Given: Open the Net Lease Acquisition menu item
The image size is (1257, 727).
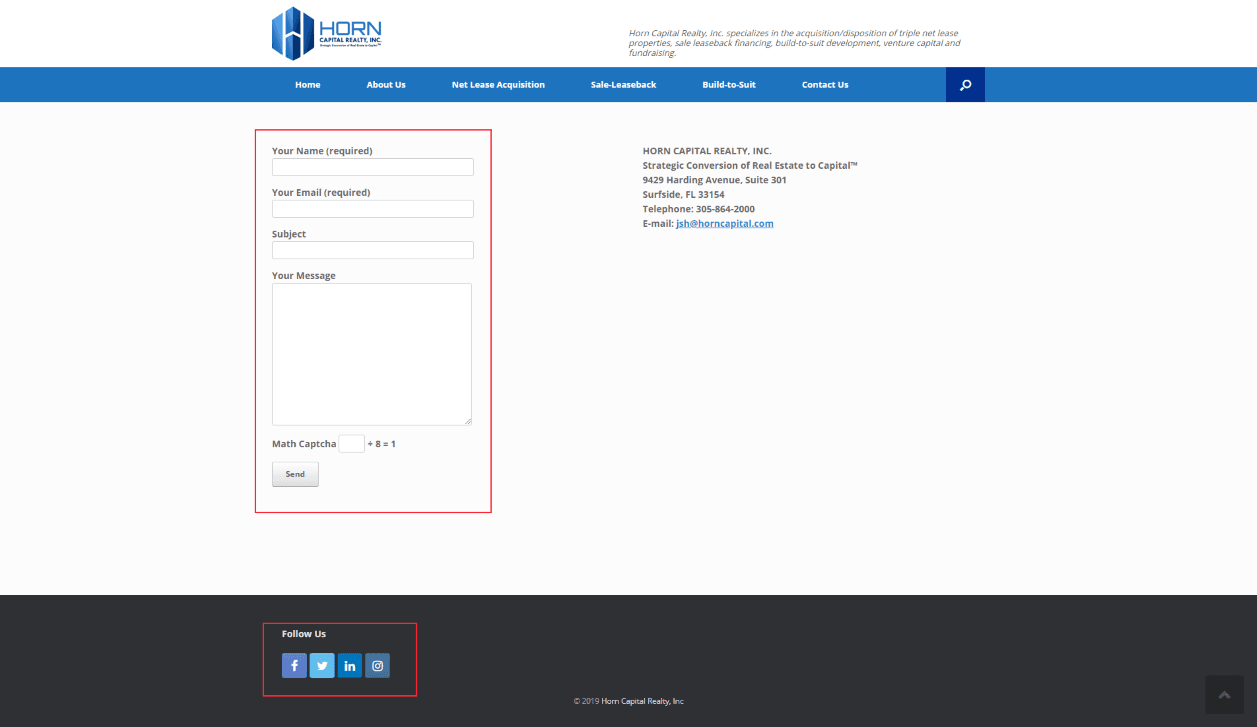Looking at the screenshot, I should (498, 85).
